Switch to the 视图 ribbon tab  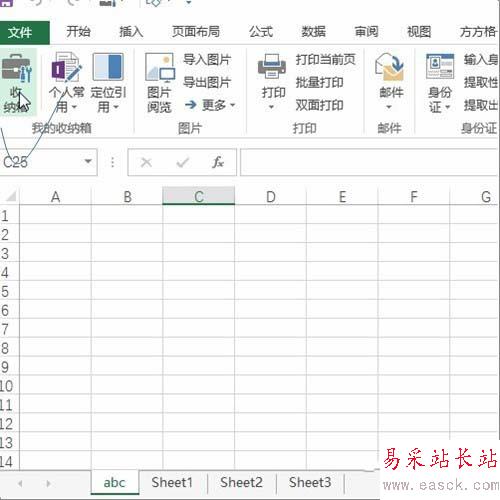[x=419, y=32]
